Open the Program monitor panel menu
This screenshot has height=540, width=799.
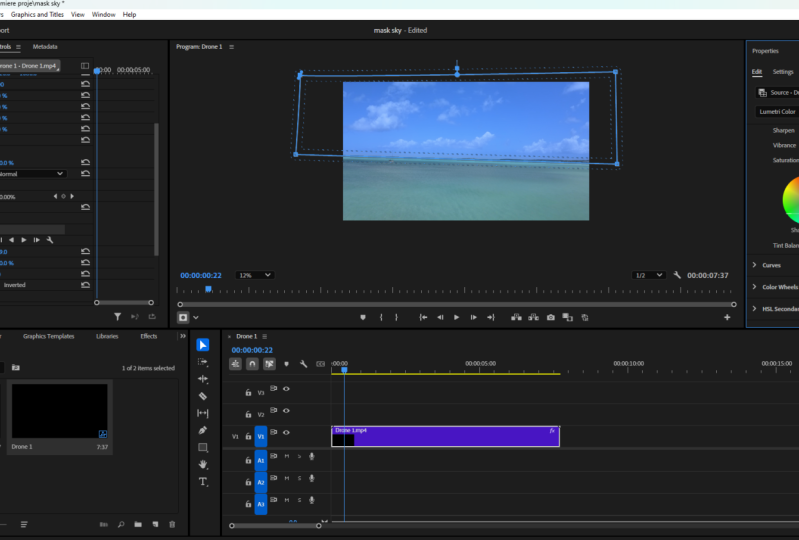(x=231, y=47)
